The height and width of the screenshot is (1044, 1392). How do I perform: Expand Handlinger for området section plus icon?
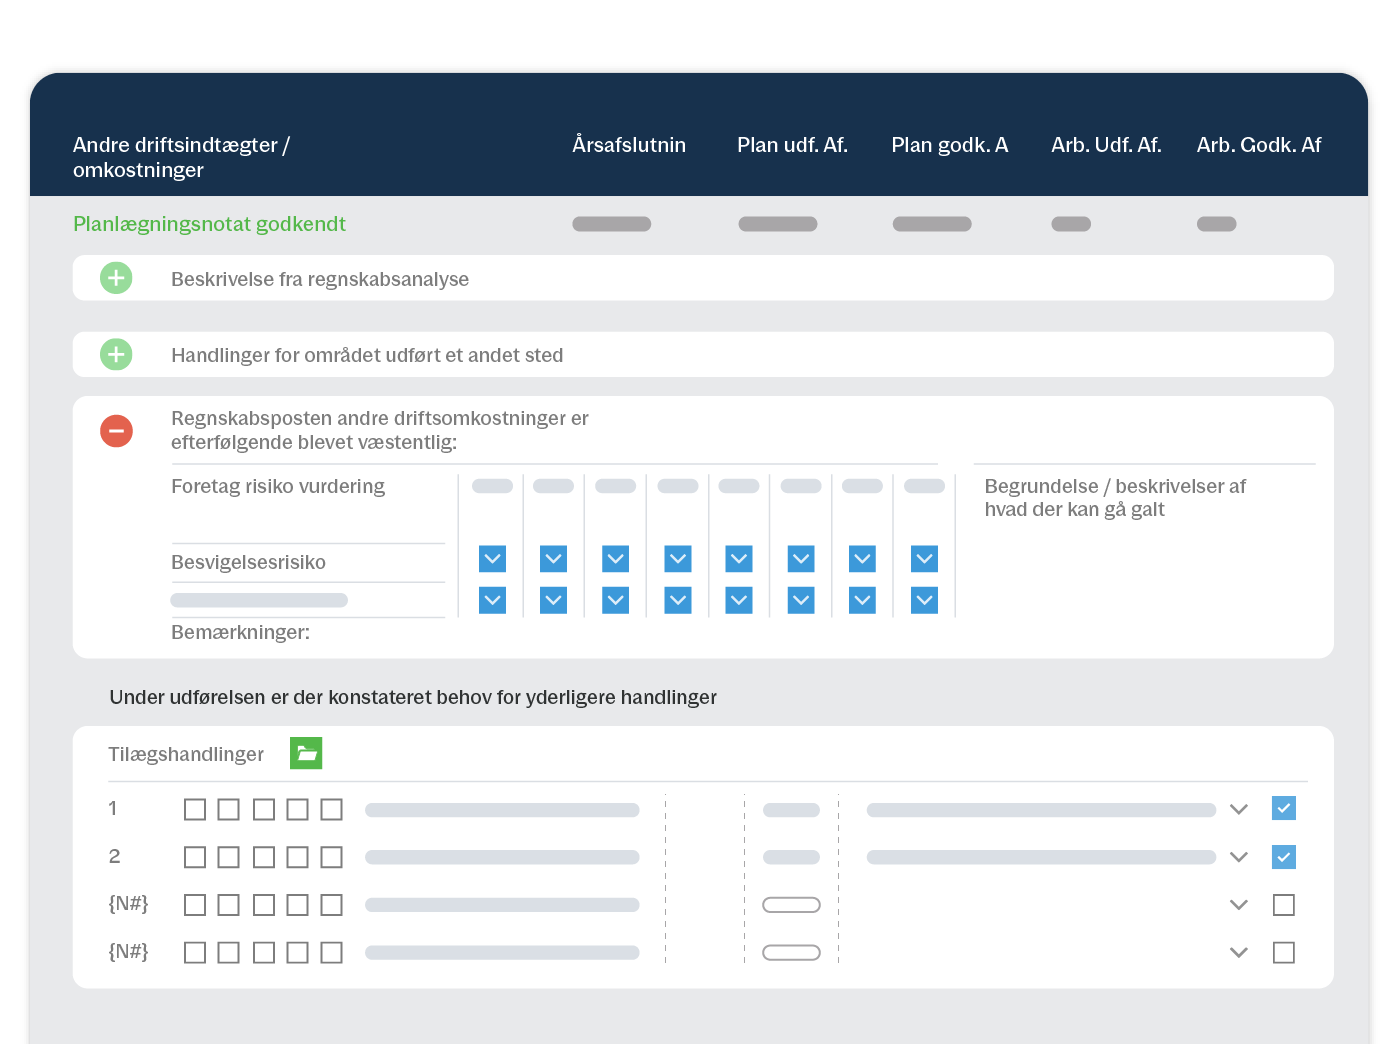[116, 354]
